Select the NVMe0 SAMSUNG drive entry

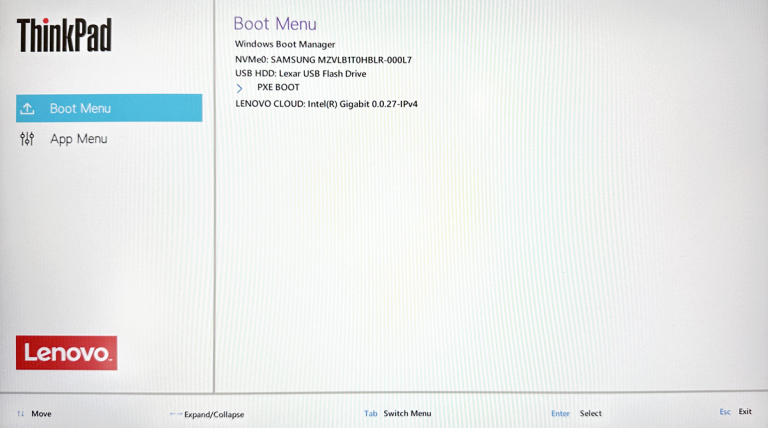coord(323,60)
